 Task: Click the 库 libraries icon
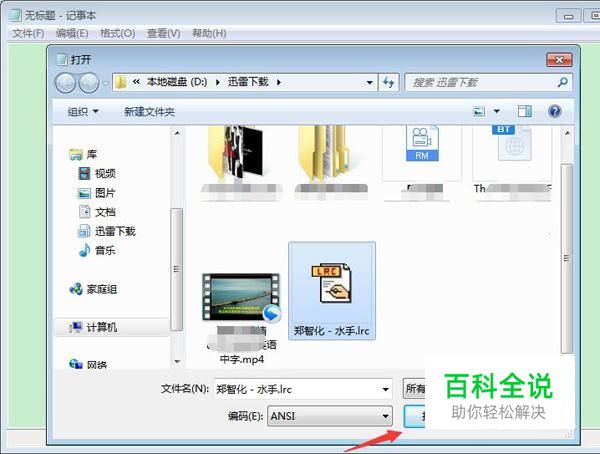click(x=76, y=154)
